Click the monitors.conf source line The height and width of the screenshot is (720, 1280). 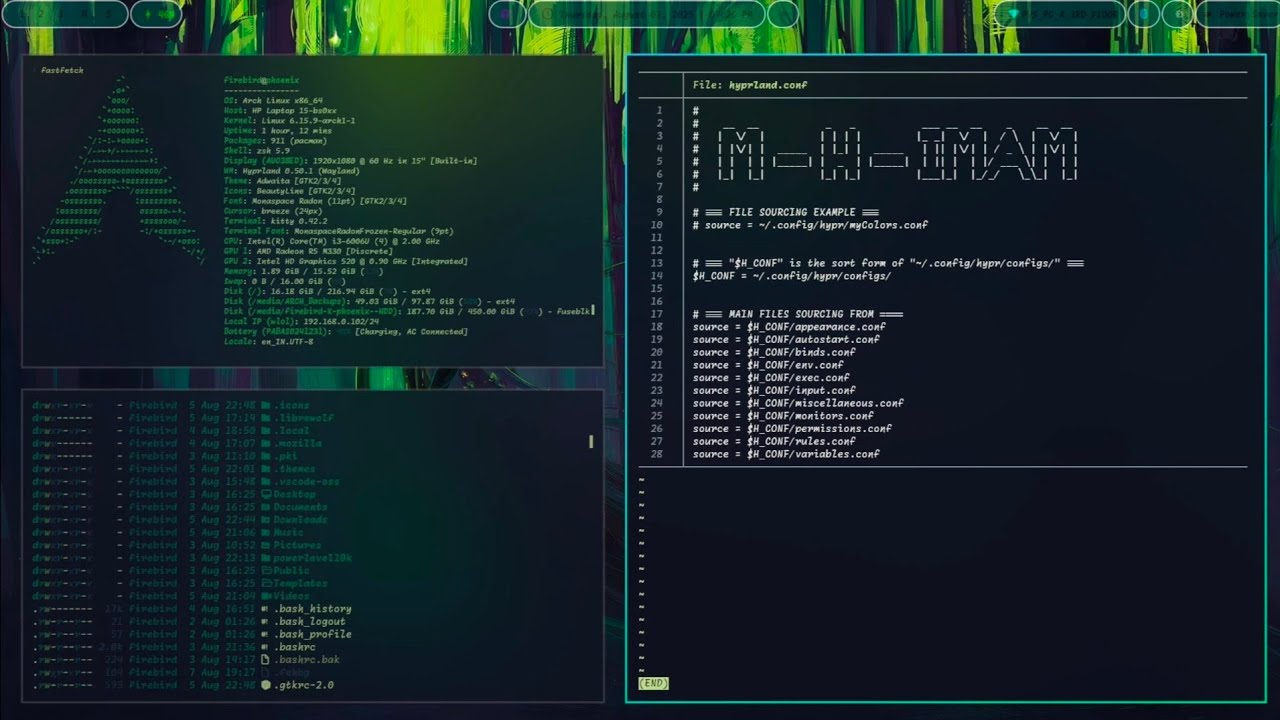click(783, 416)
